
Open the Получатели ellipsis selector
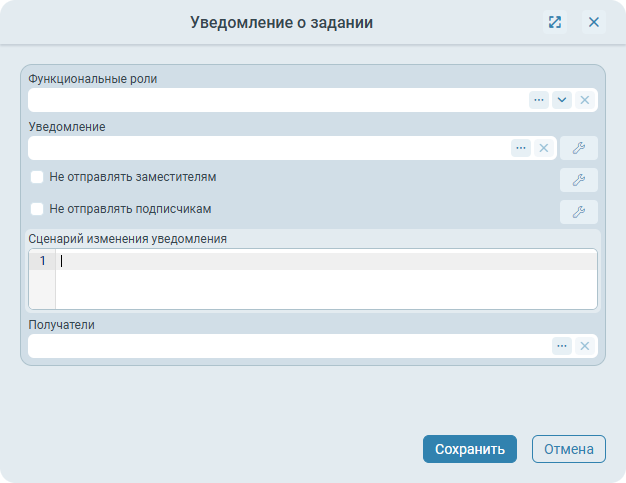561,346
